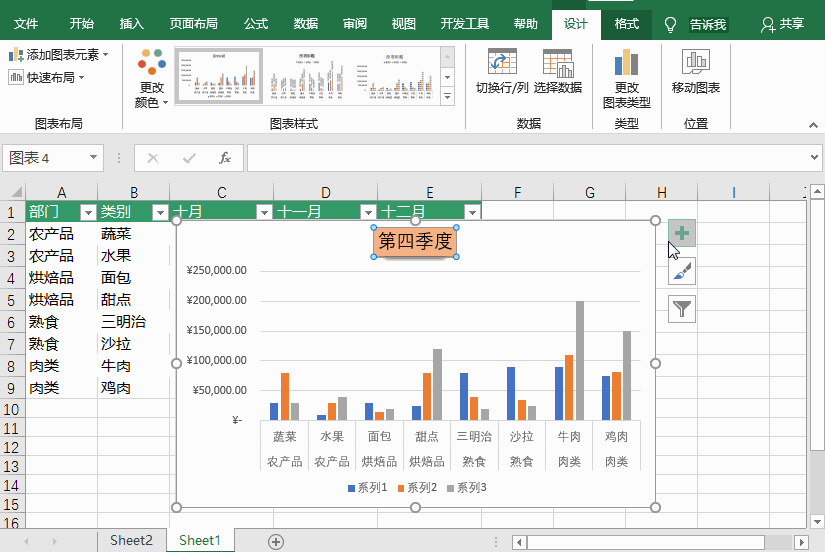Select the 系列3 legend entry

pos(467,488)
